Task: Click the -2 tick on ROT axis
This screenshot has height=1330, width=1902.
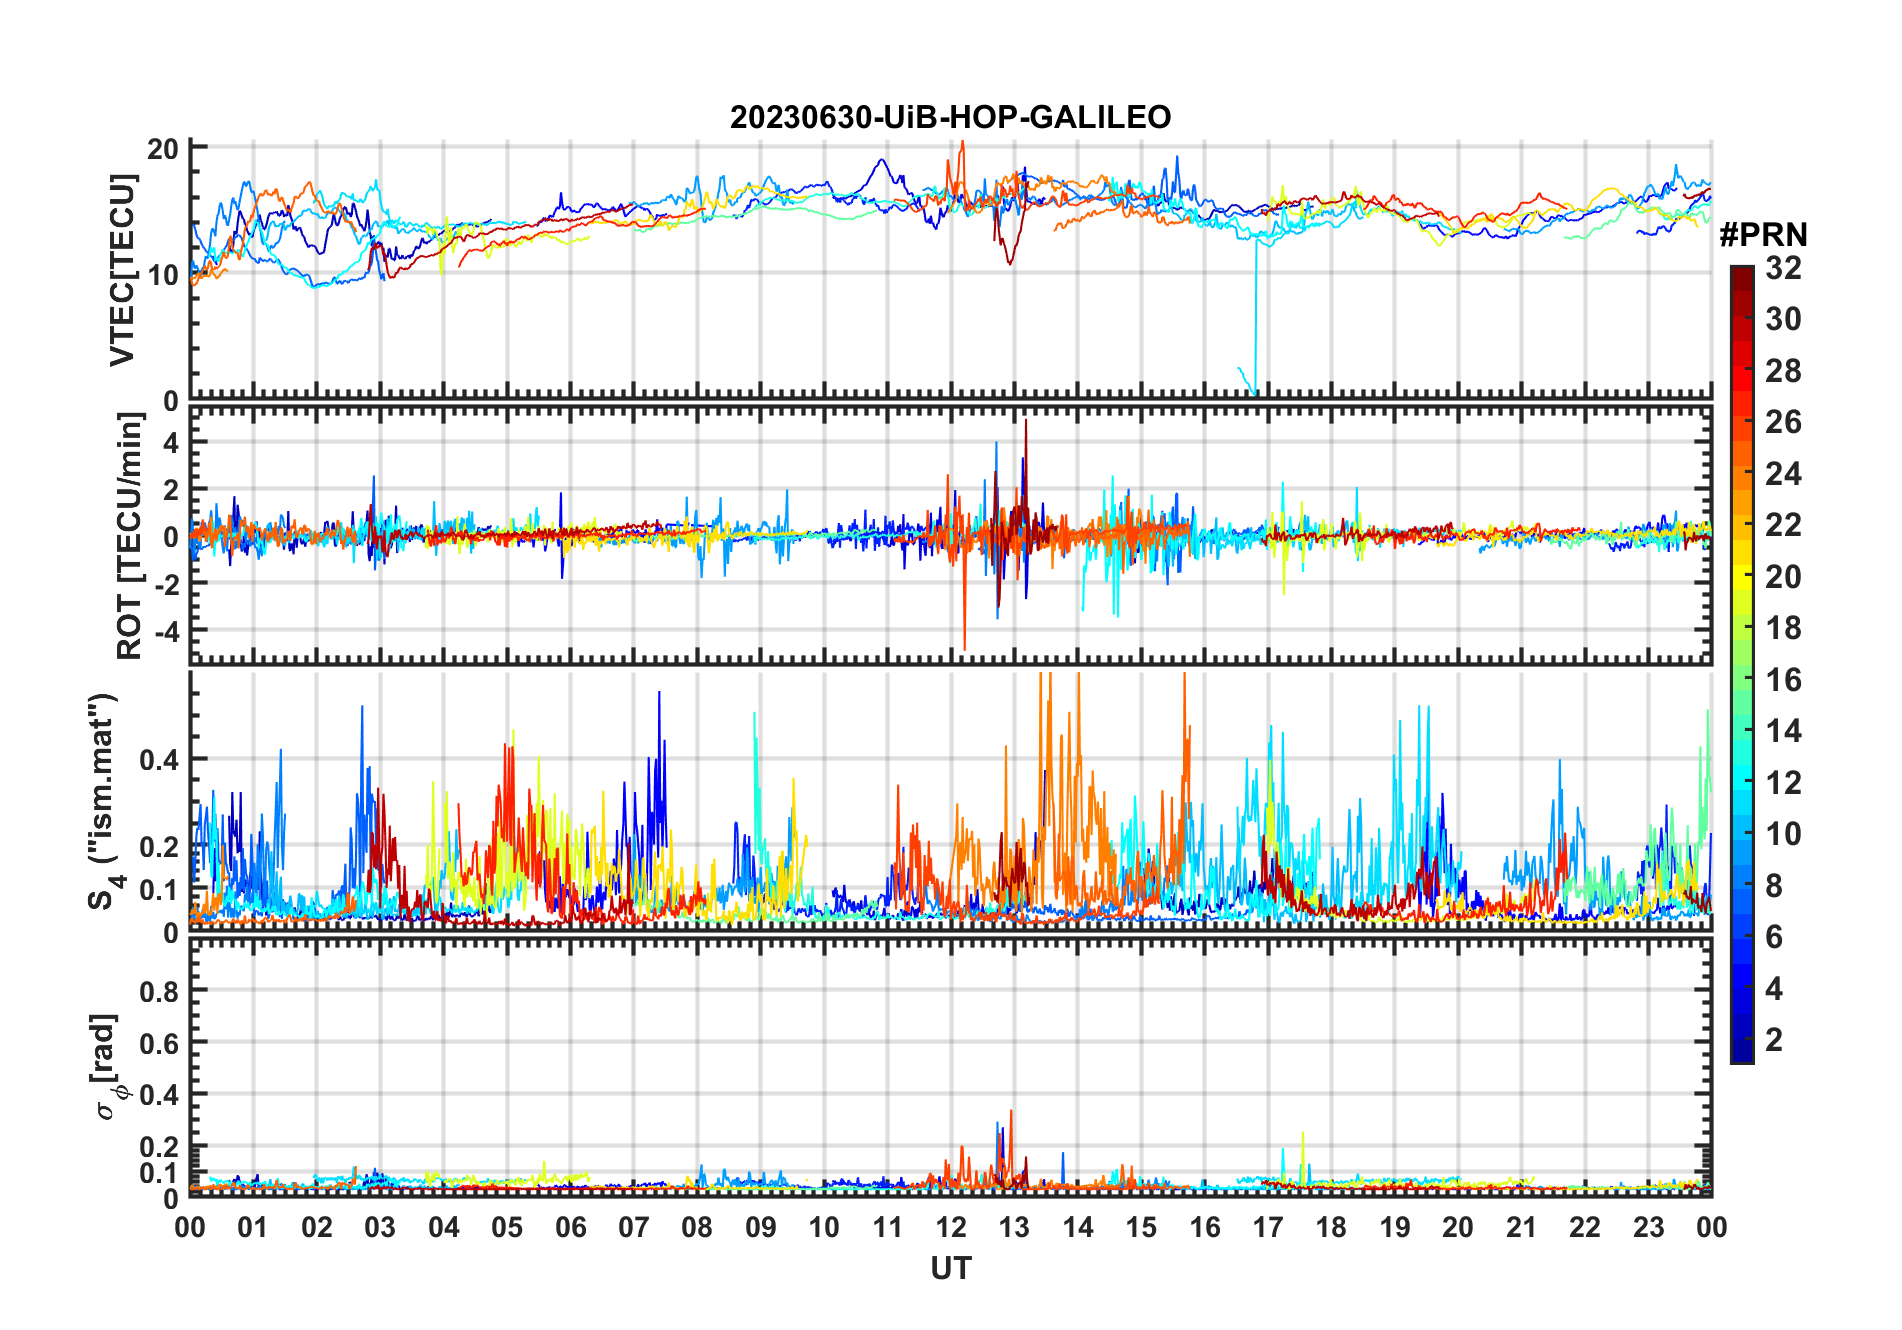Action: click(x=165, y=584)
